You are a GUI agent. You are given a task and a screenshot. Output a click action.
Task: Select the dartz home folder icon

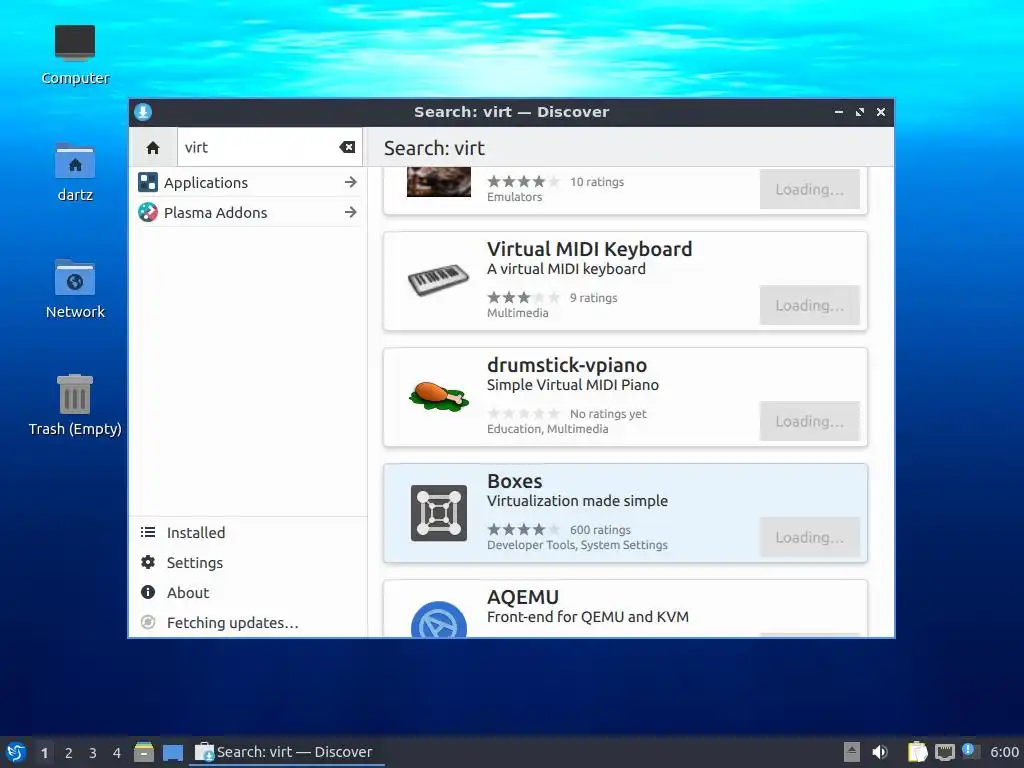(75, 172)
